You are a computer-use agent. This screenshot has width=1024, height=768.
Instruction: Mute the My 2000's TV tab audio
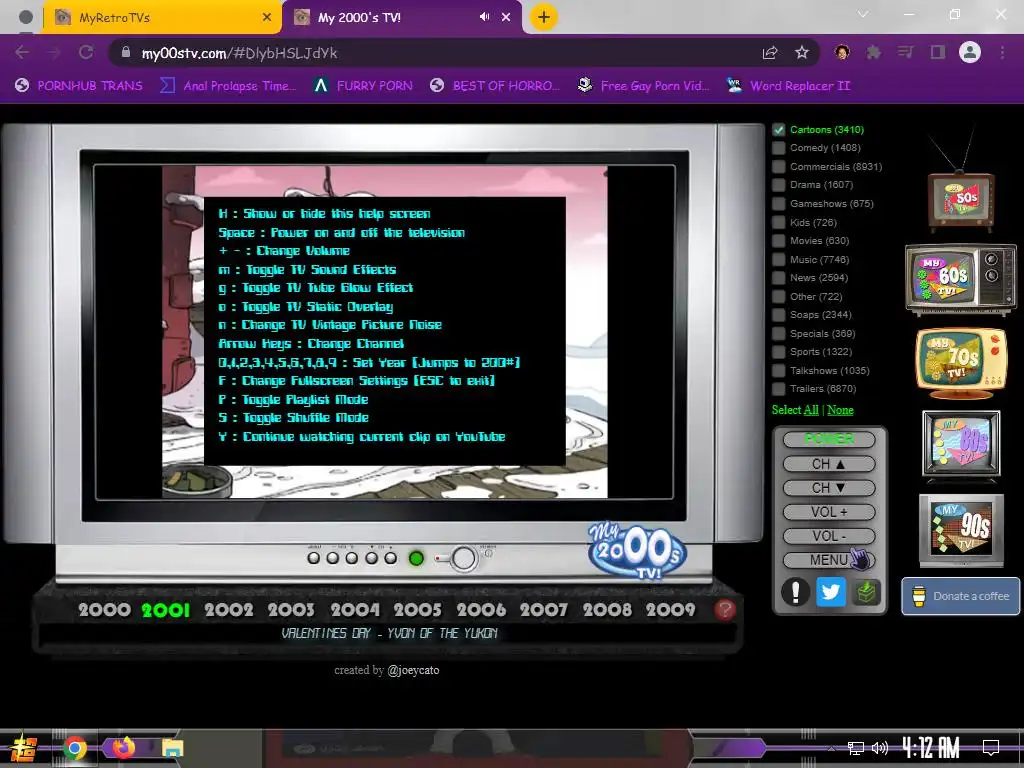[485, 17]
